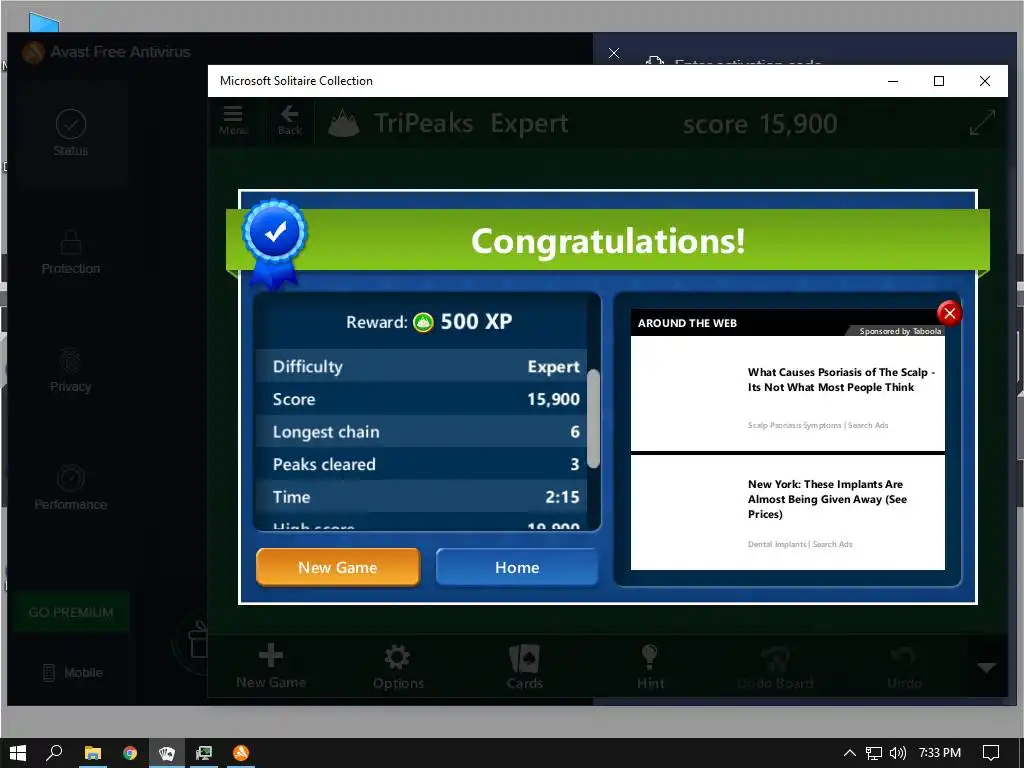The width and height of the screenshot is (1024, 768).
Task: Go to Home from Congratulations dialog
Action: 517,567
